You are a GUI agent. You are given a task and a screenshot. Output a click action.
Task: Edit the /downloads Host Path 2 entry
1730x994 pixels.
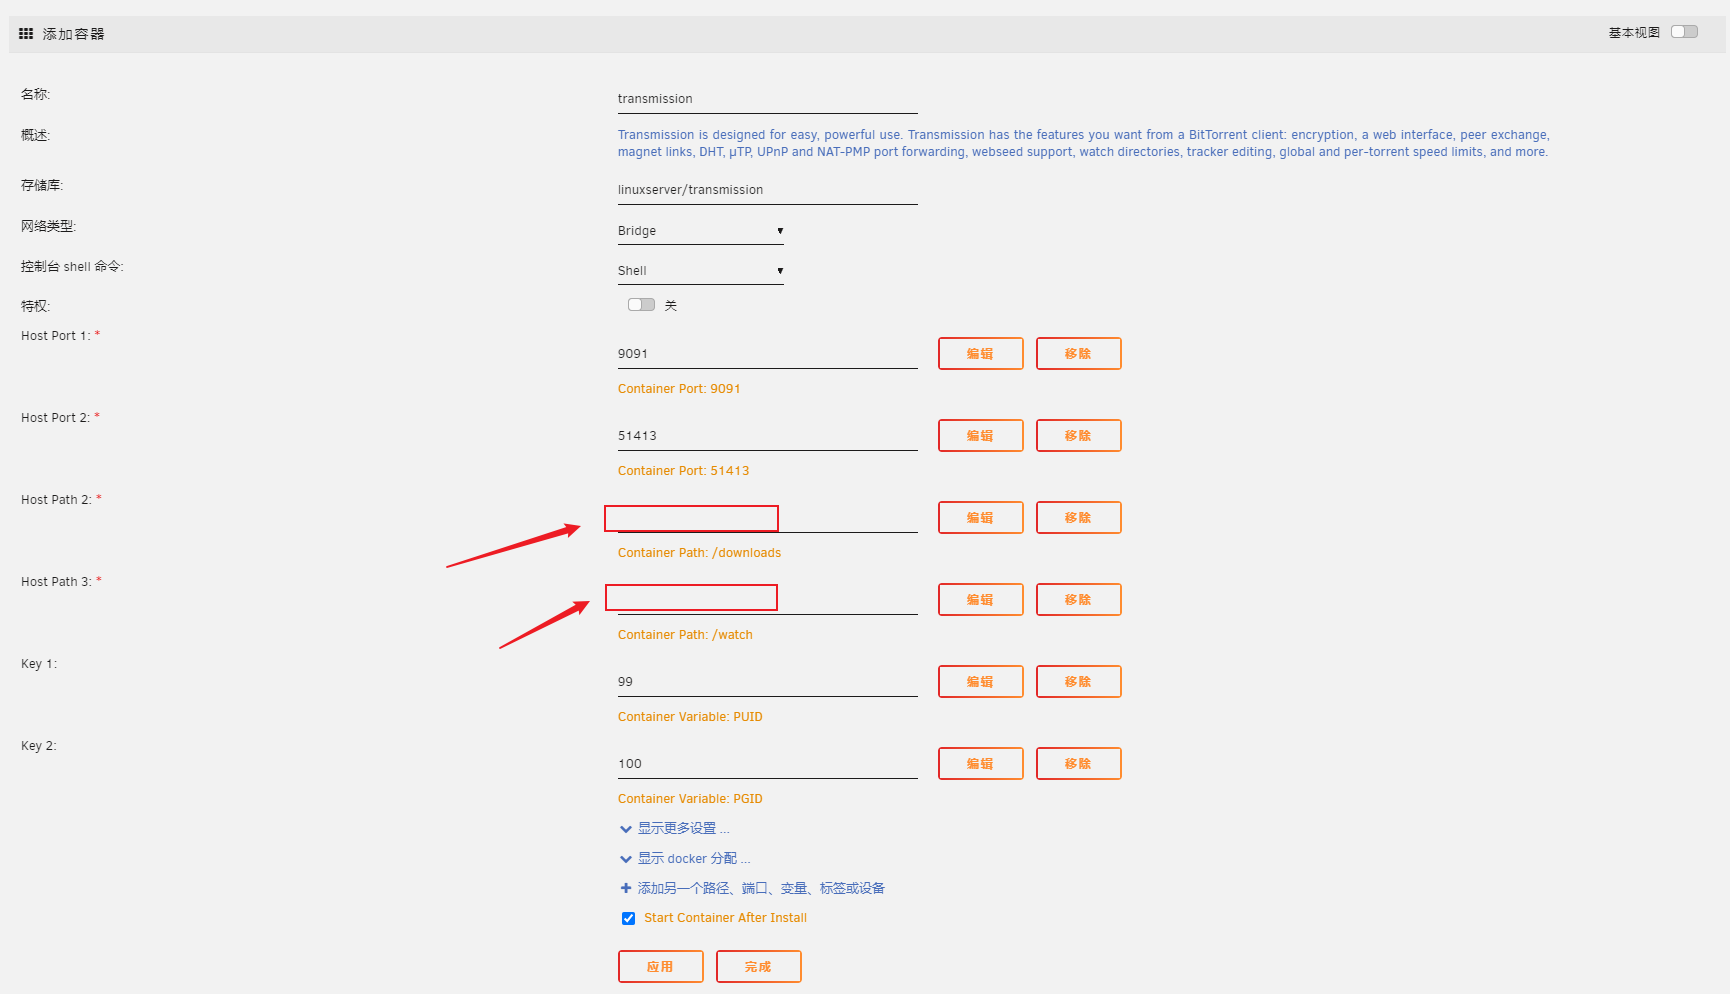pos(980,518)
